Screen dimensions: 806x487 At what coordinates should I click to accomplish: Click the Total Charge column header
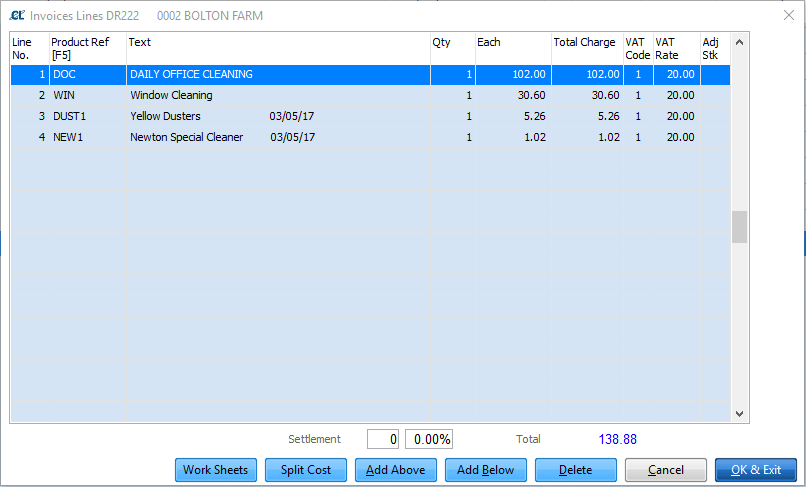click(x=587, y=48)
